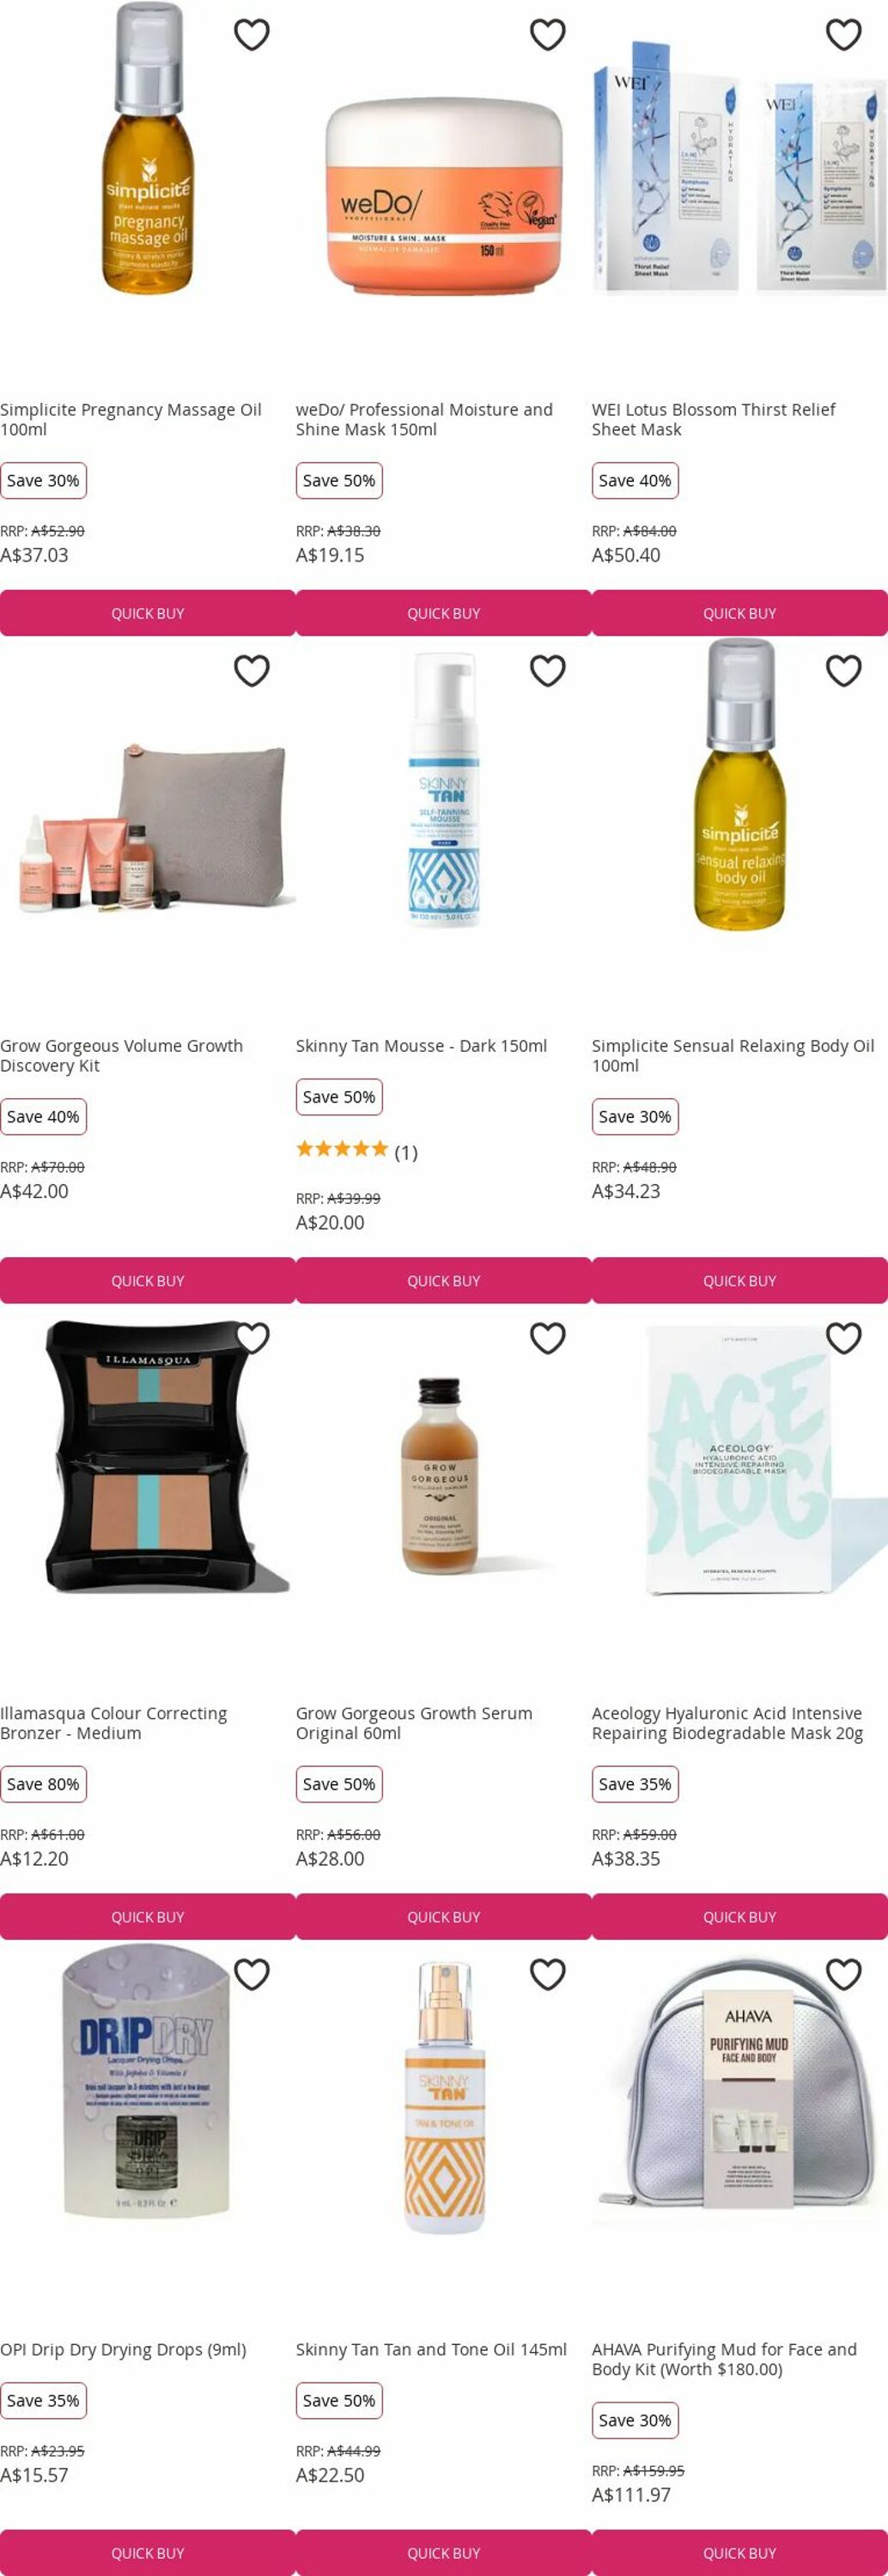
Task: Quick buy the Aceology Biodegradable Mask
Action: (740, 1916)
